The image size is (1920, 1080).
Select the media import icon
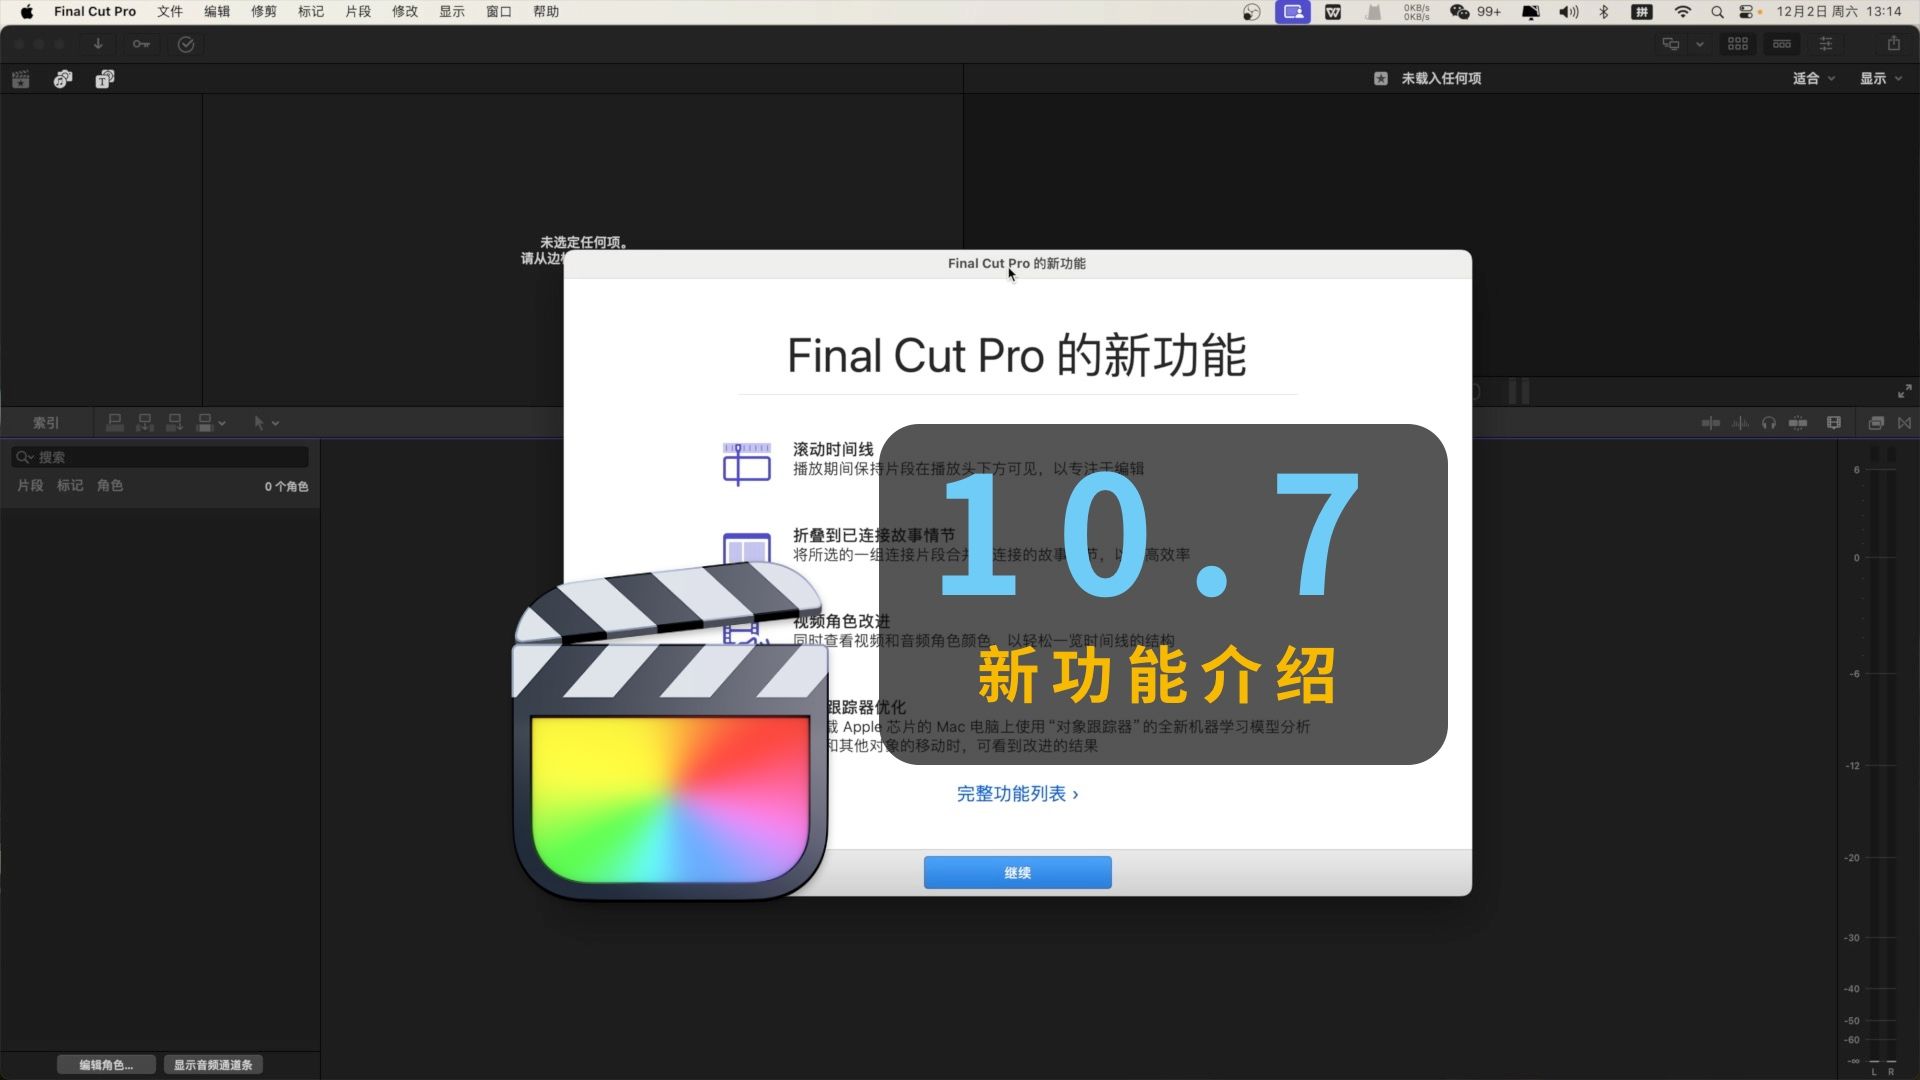[x=98, y=44]
